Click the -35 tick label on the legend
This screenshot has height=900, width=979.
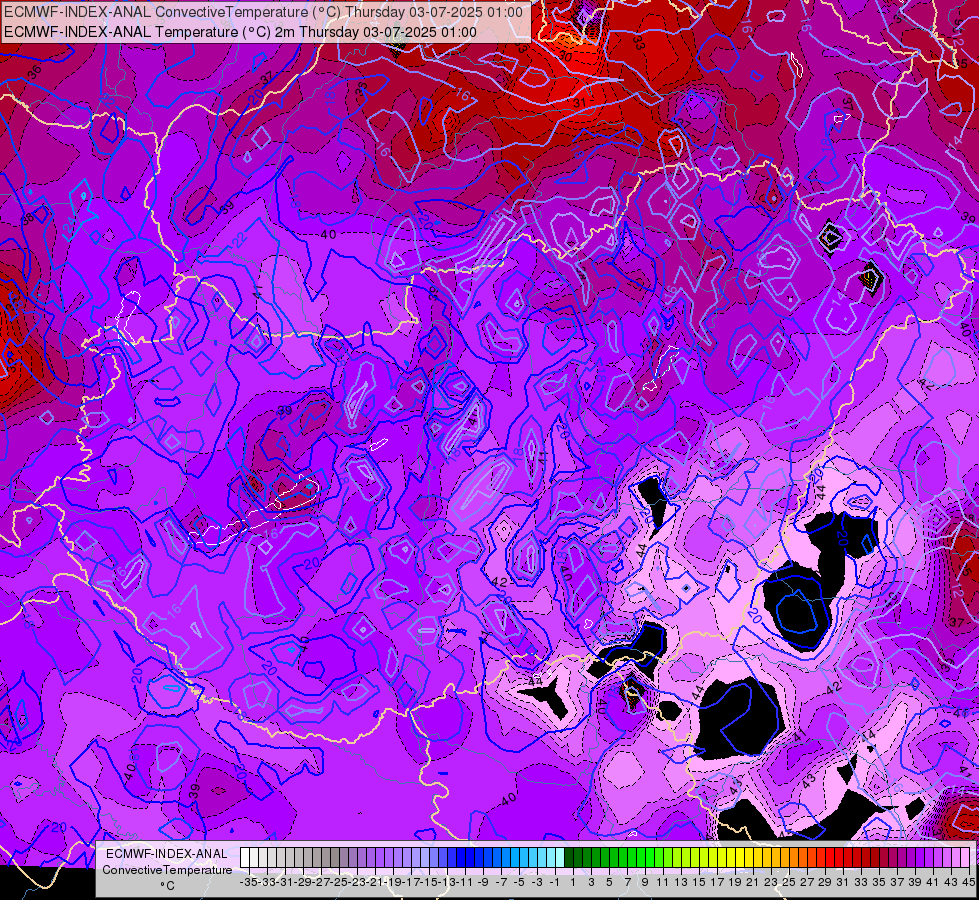[248, 882]
